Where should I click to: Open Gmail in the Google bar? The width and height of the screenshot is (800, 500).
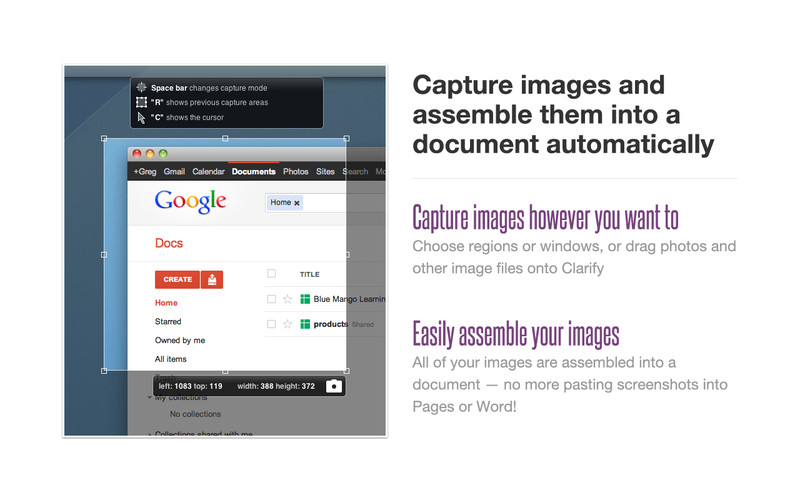pos(174,171)
